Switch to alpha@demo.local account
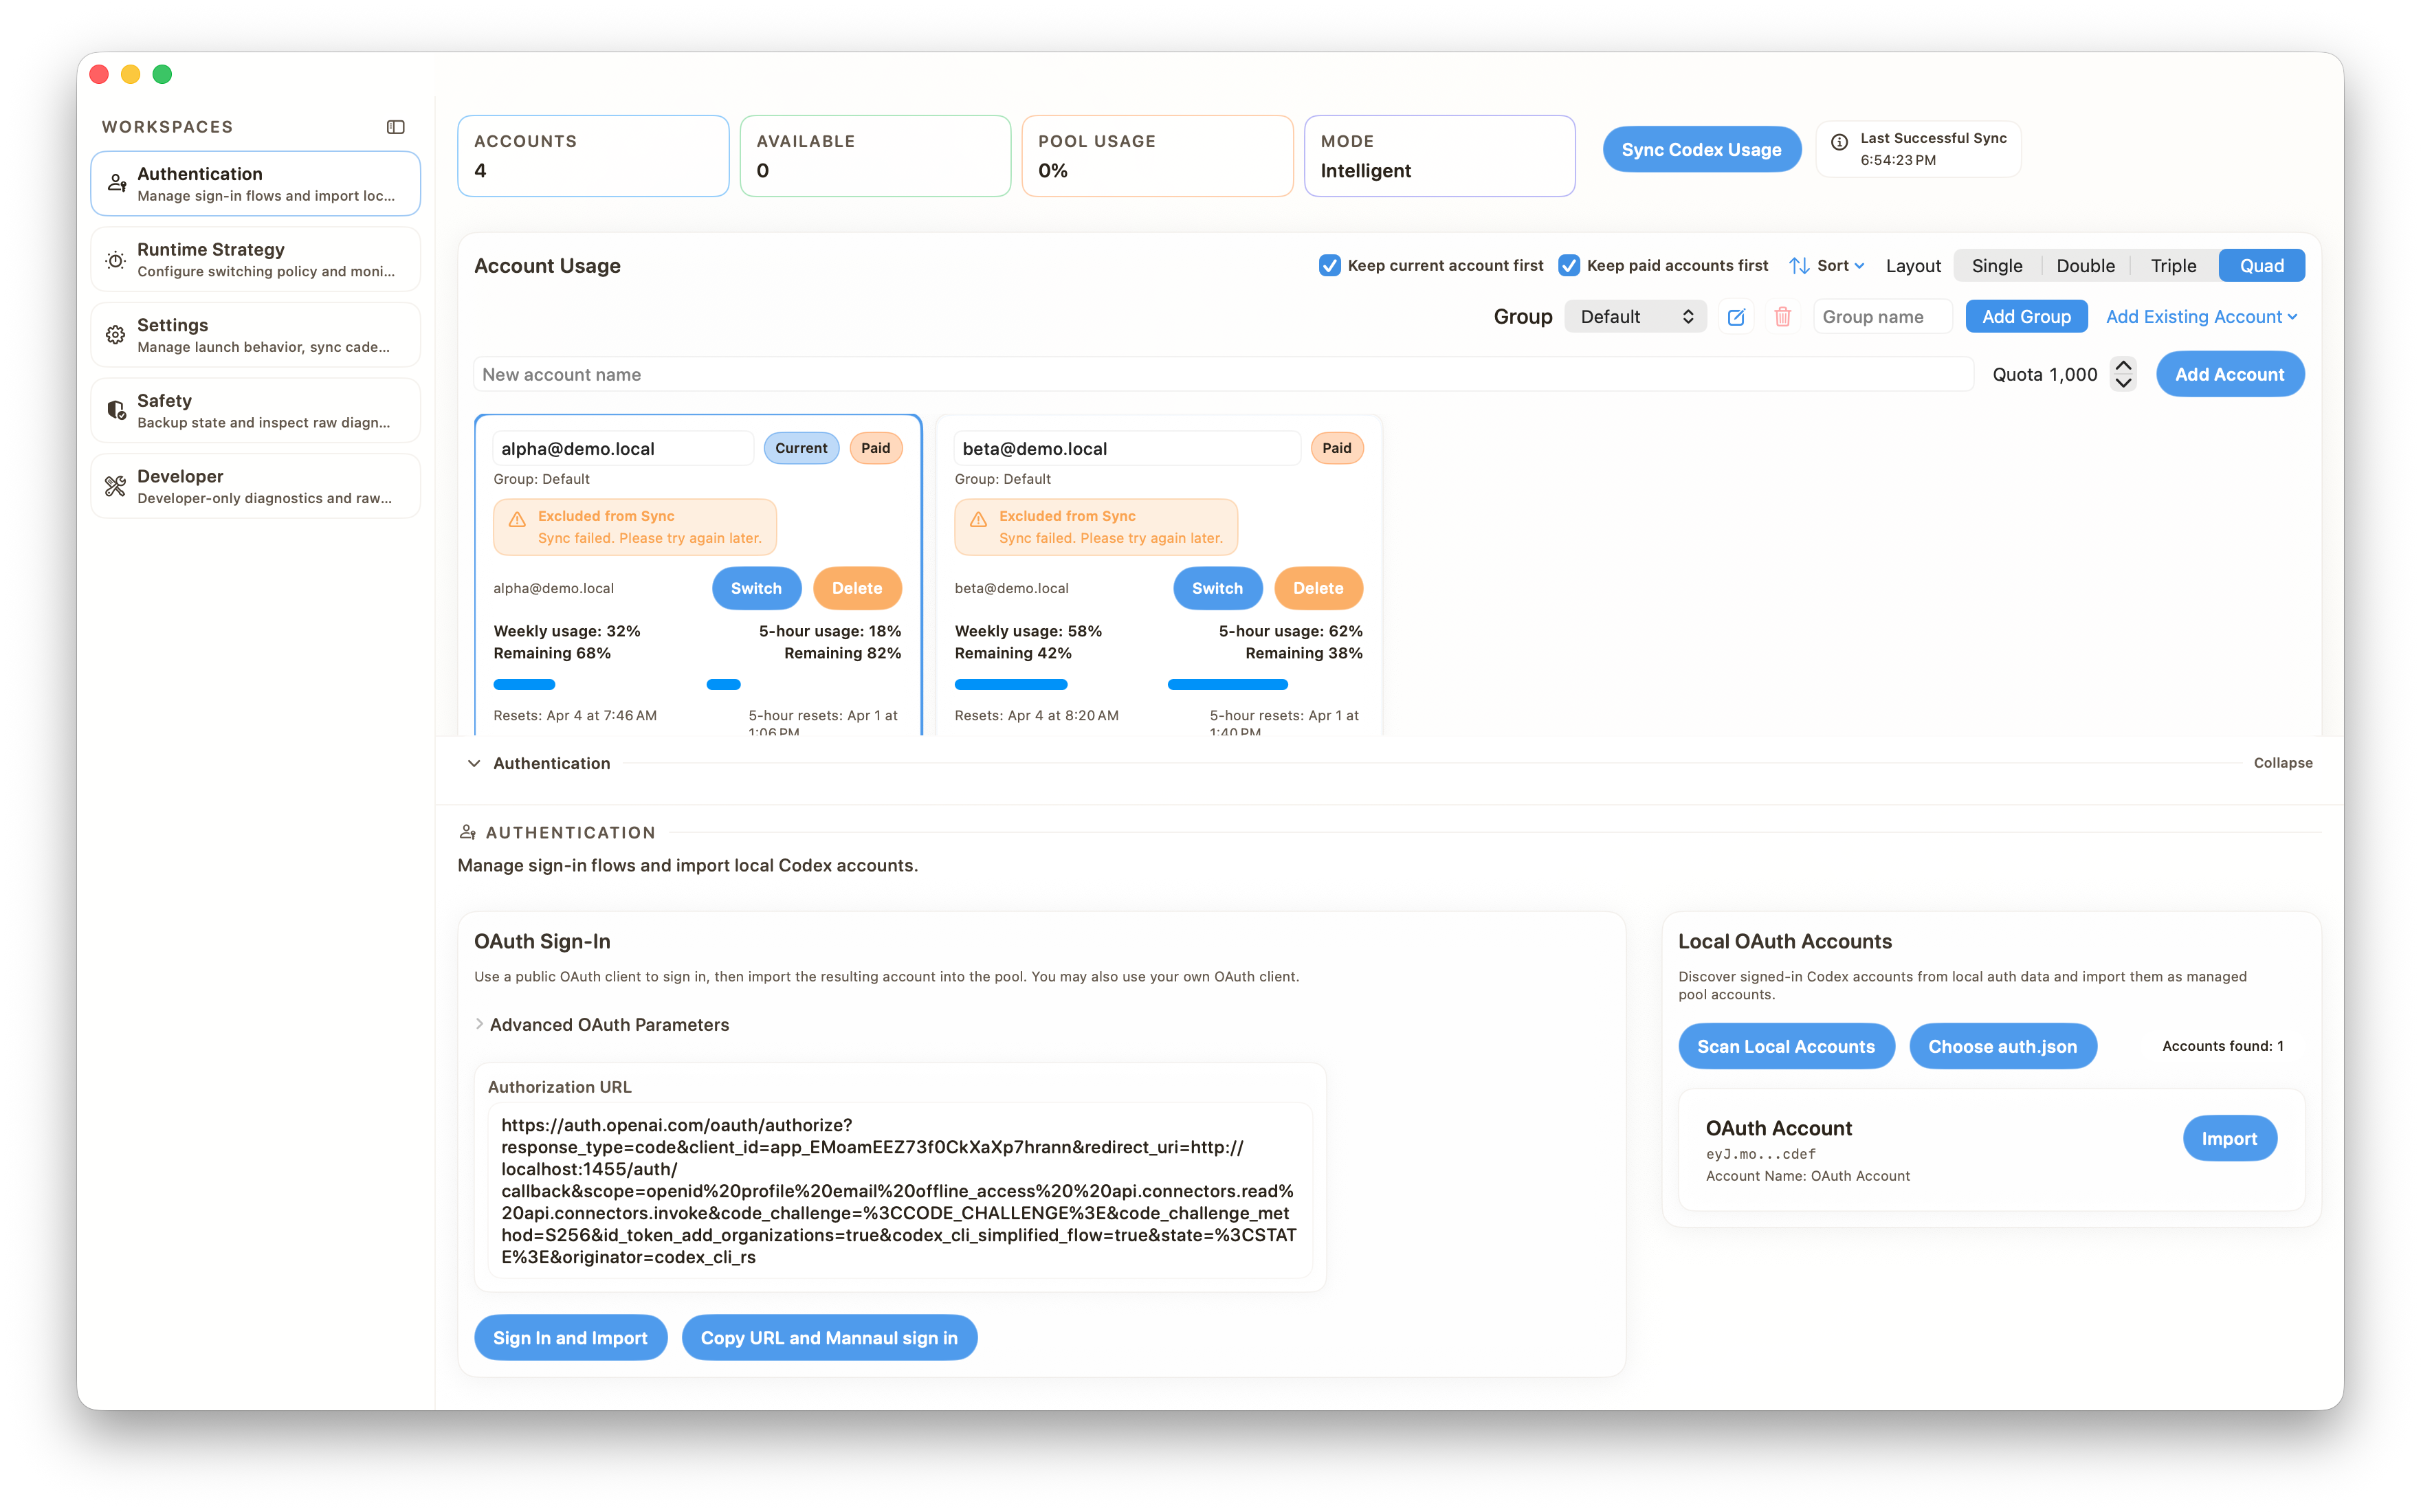This screenshot has height=1512, width=2421. coord(756,588)
